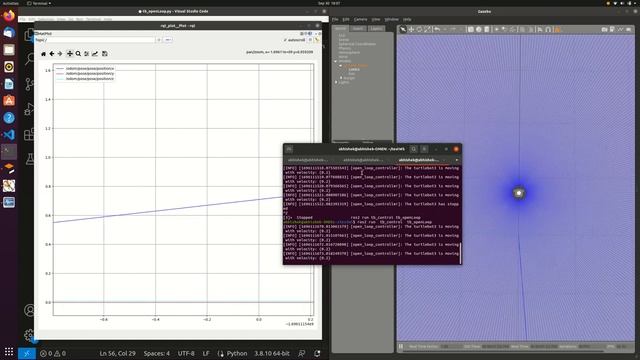Open Firefox from the Ubuntu dock
The width and height of the screenshot is (640, 360).
(x=9, y=16)
